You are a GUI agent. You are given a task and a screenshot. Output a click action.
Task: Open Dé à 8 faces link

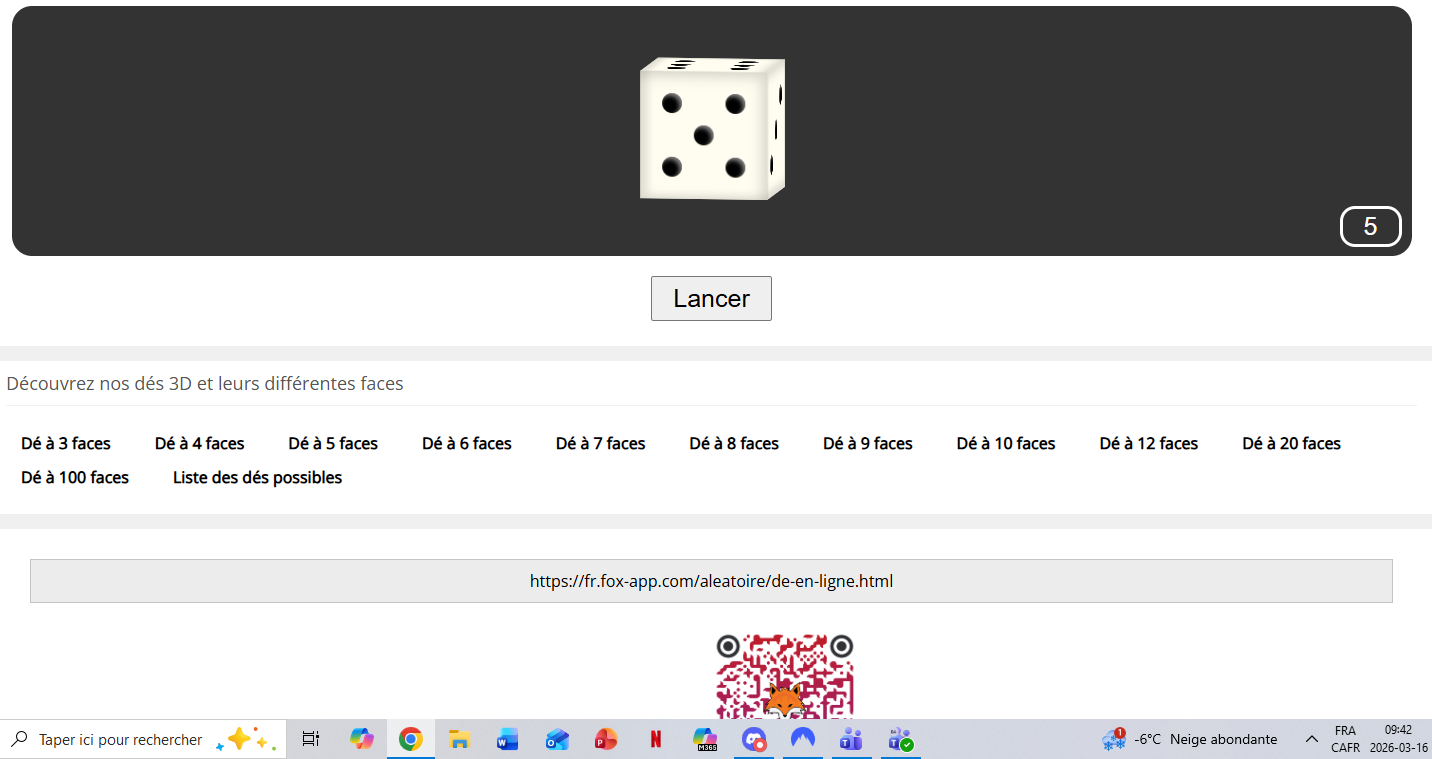(x=734, y=443)
